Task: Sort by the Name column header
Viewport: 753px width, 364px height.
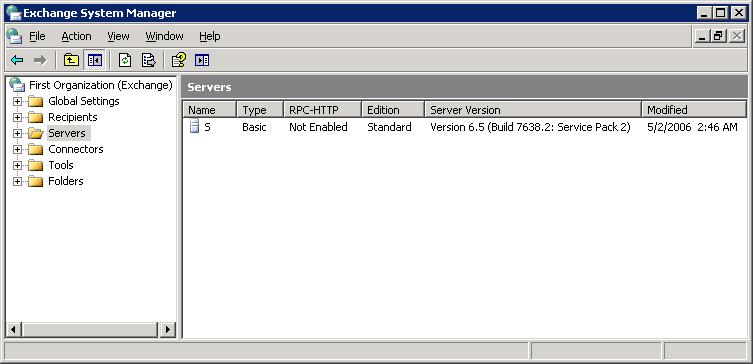Action: (209, 109)
